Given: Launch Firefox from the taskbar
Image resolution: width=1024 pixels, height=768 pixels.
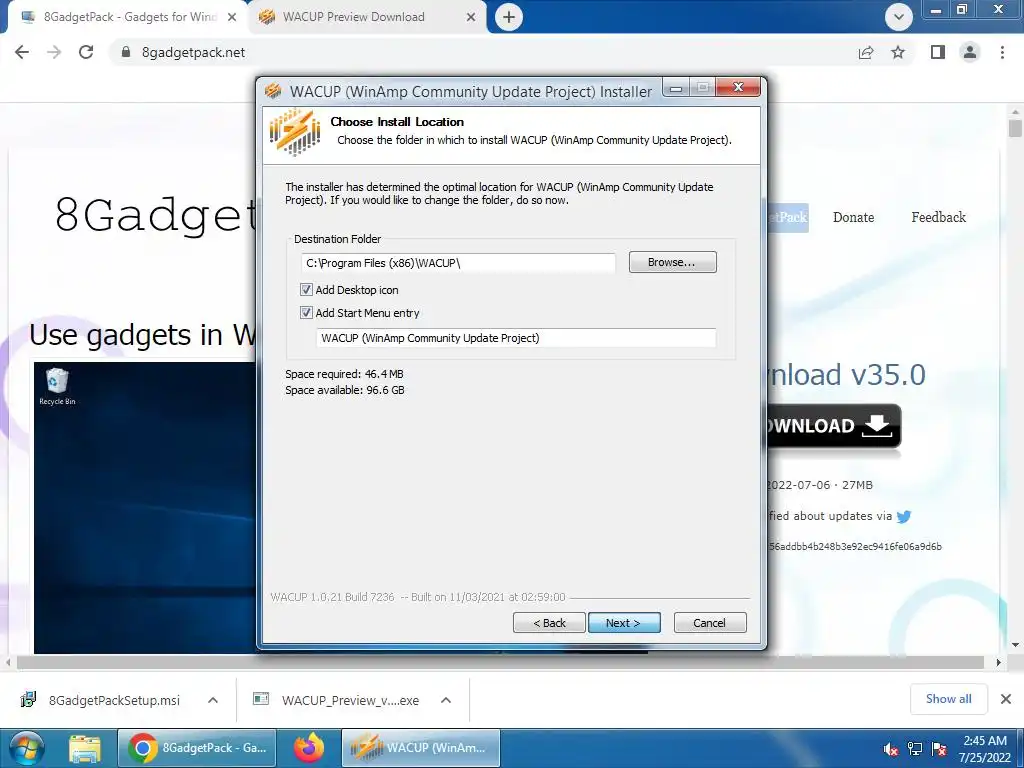Looking at the screenshot, I should pyautogui.click(x=309, y=748).
